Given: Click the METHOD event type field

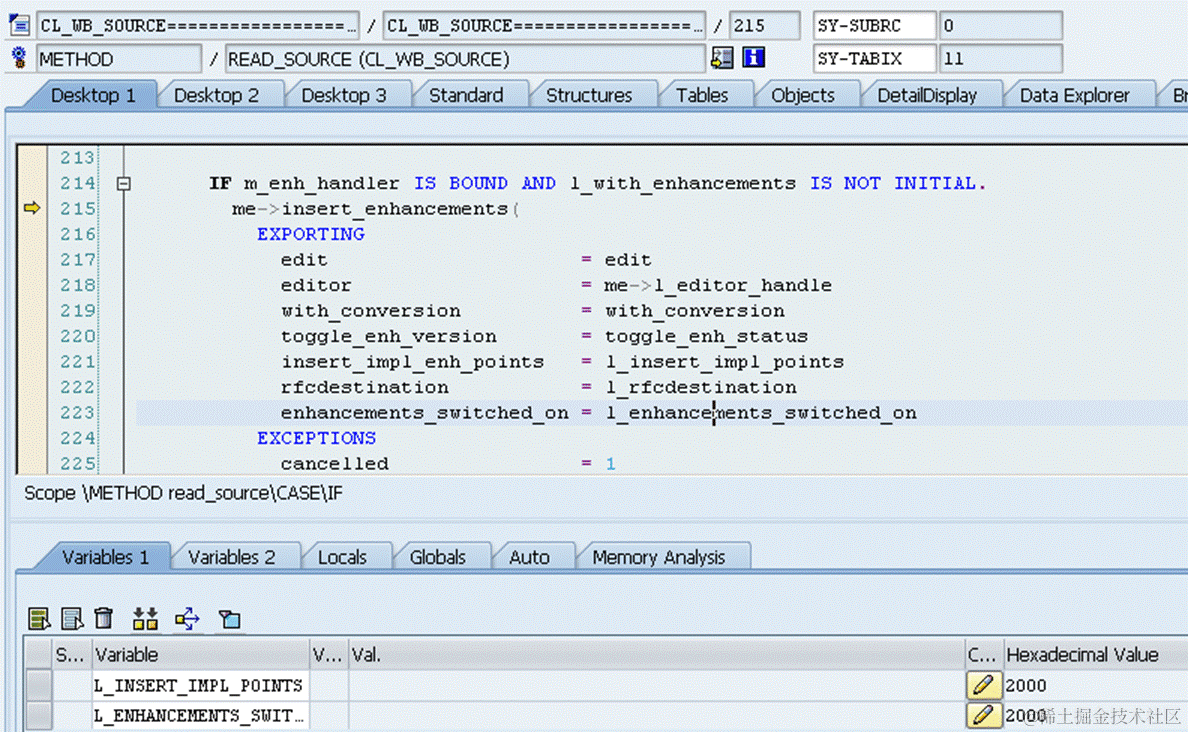Looking at the screenshot, I should coord(118,59).
